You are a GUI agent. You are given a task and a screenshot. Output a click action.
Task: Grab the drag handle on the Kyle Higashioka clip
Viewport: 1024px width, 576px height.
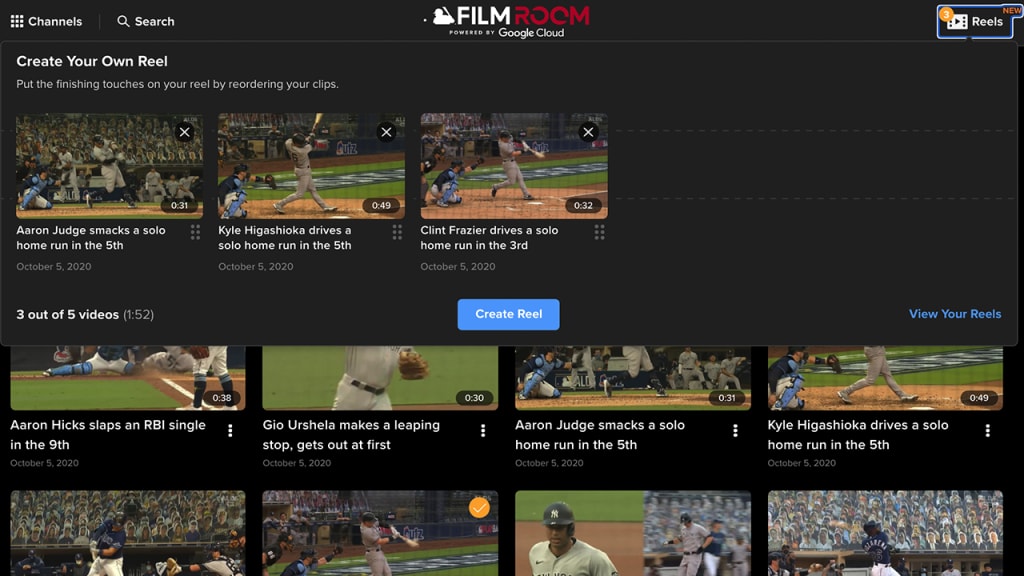point(395,232)
